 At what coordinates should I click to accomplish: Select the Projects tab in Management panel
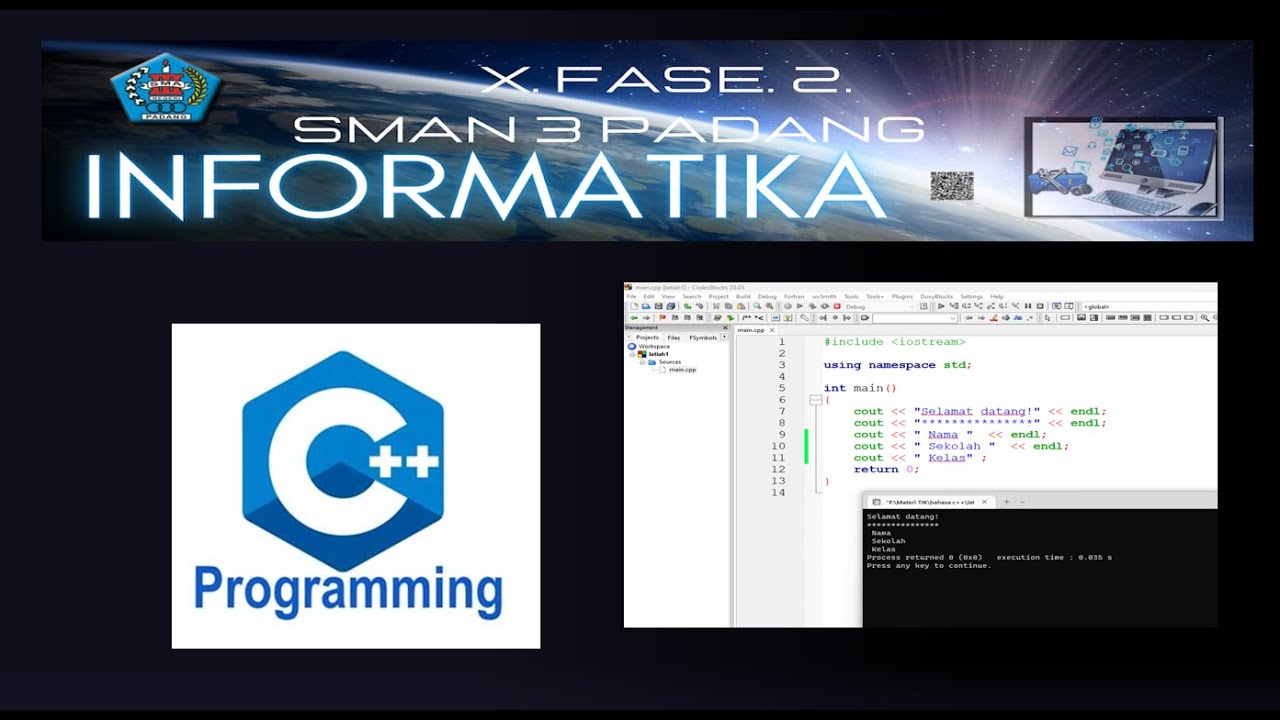coord(647,338)
